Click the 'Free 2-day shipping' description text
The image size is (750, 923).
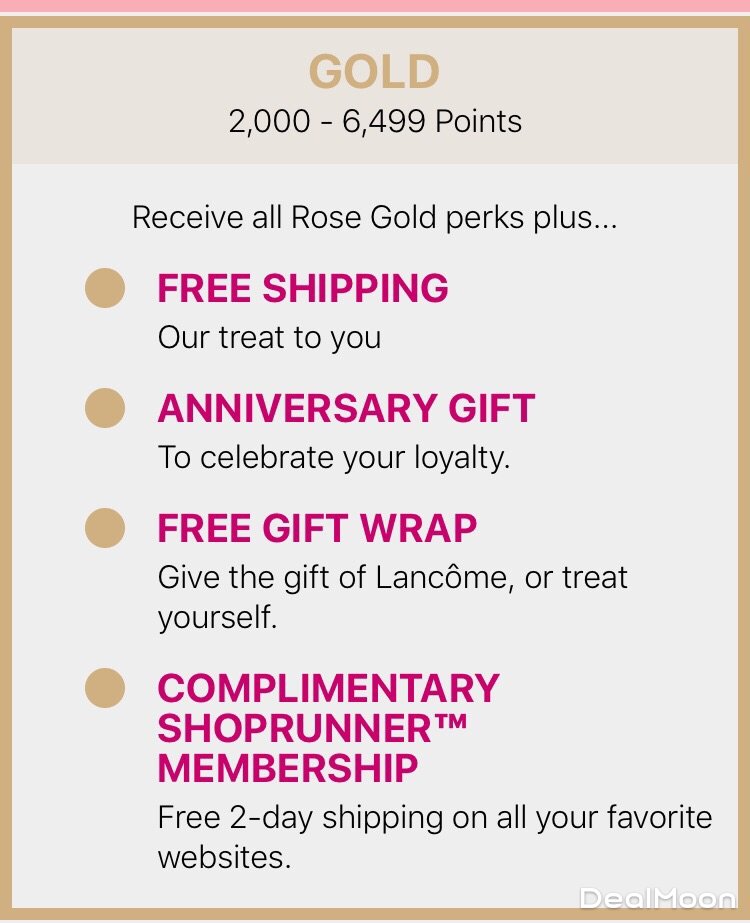pyautogui.click(x=435, y=818)
